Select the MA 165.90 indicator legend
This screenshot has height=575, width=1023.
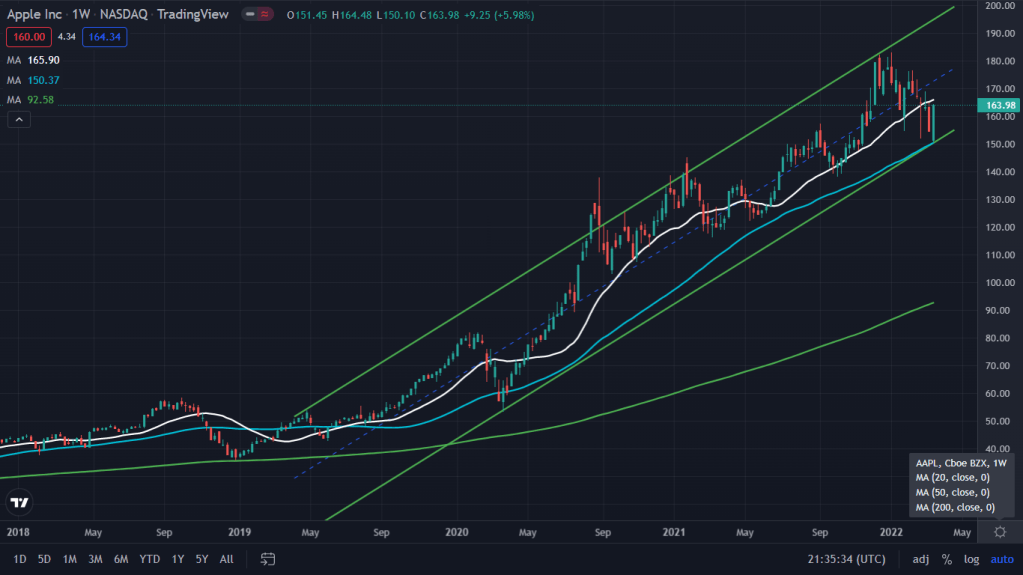(38, 61)
